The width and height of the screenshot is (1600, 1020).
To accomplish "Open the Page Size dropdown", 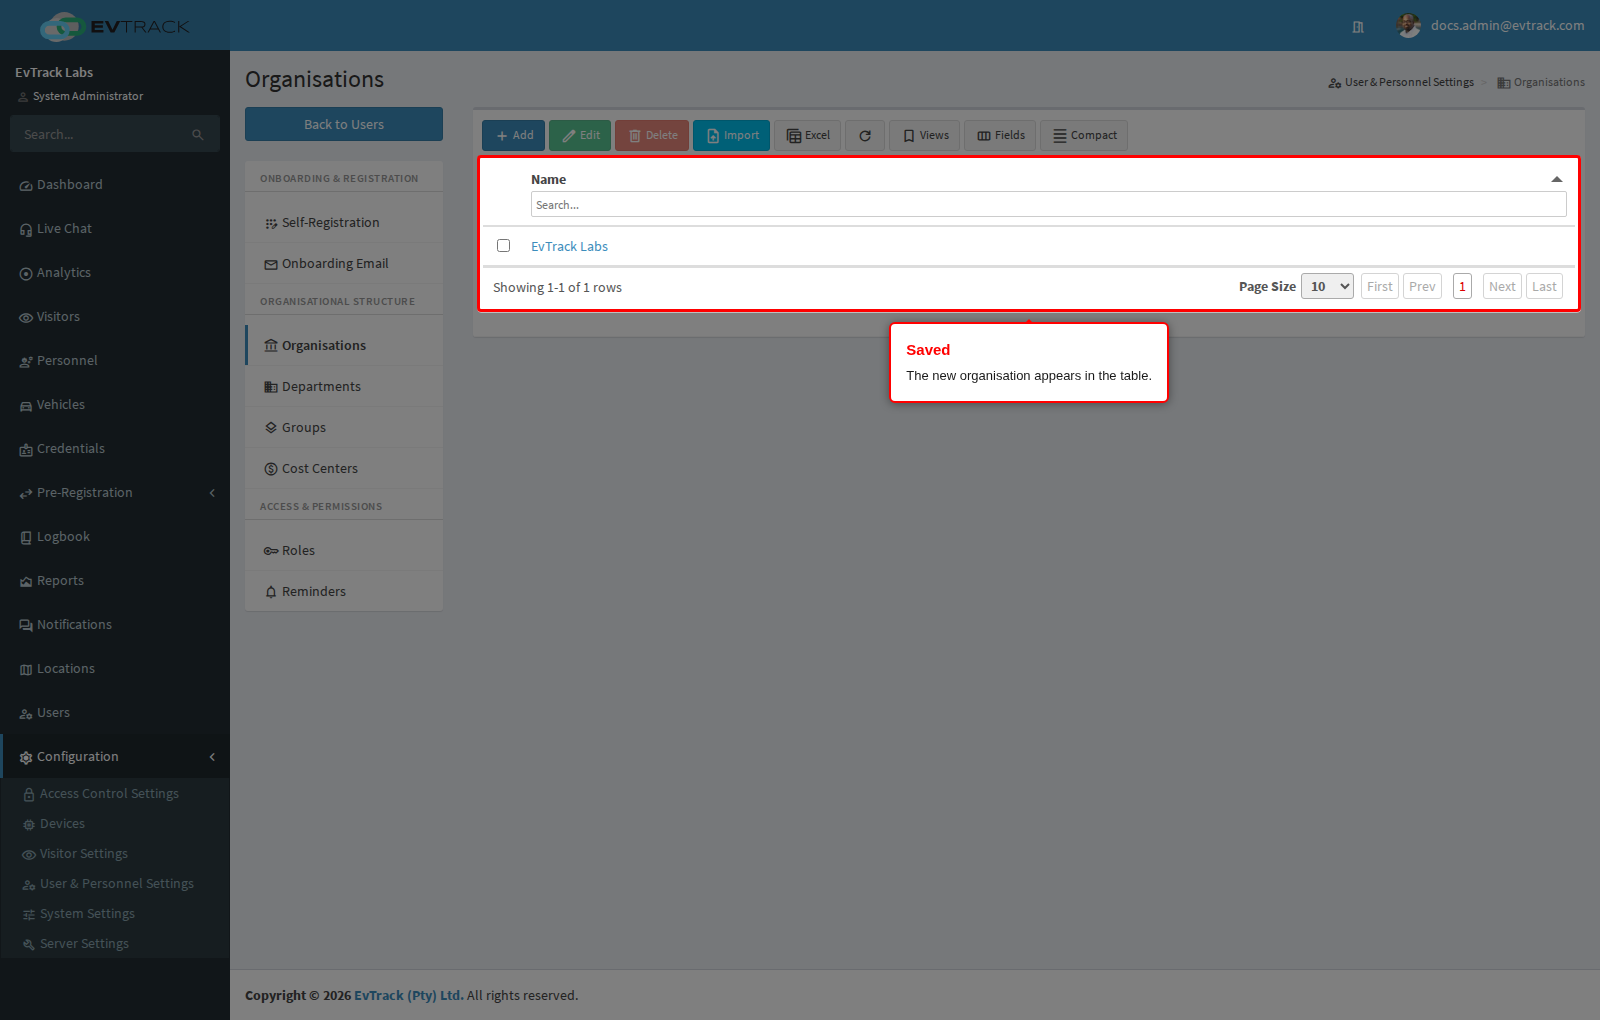I will [x=1327, y=287].
